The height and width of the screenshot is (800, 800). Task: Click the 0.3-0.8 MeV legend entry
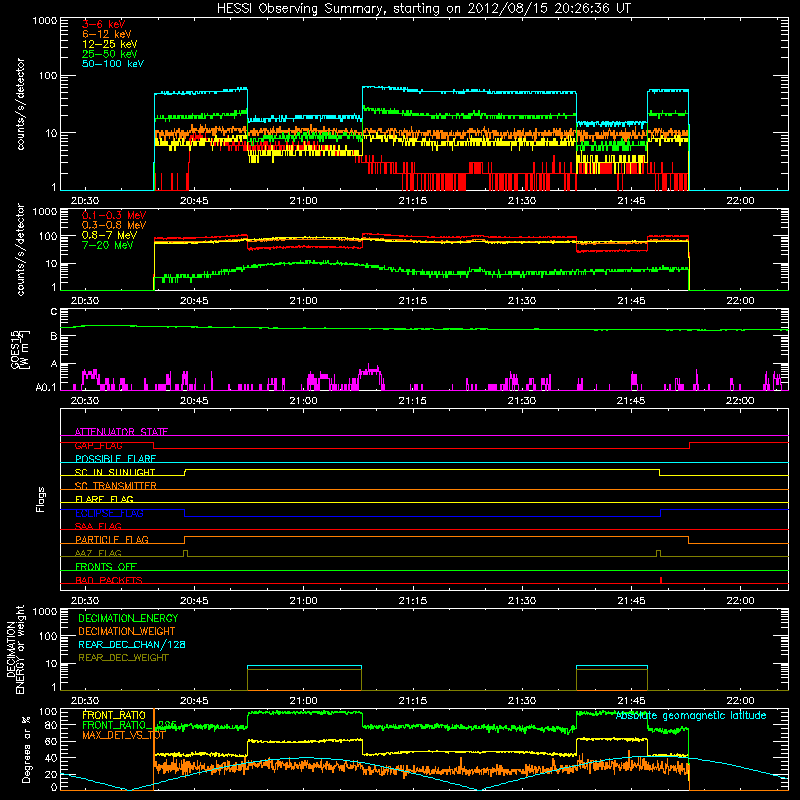tap(114, 225)
